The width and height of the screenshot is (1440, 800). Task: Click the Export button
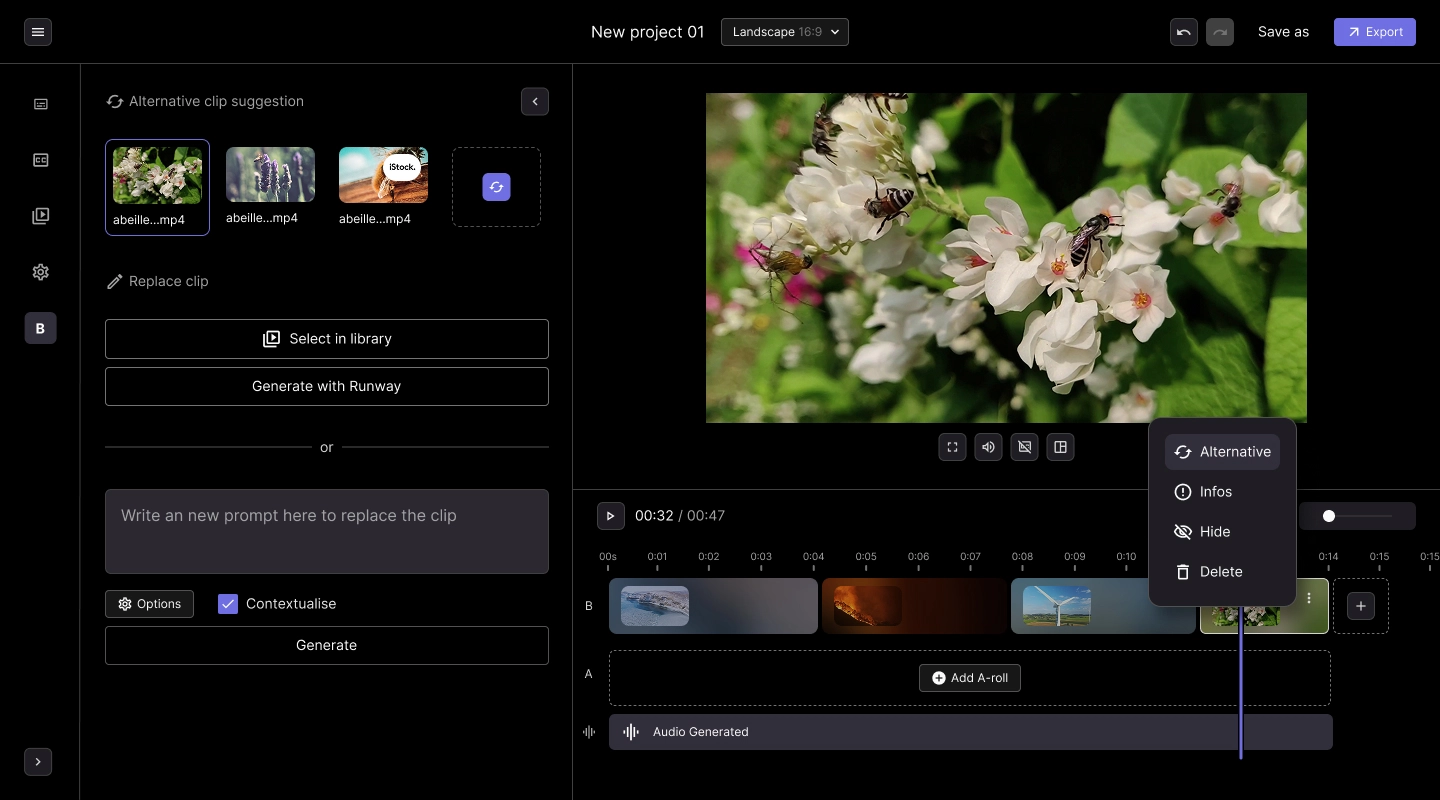[1374, 32]
